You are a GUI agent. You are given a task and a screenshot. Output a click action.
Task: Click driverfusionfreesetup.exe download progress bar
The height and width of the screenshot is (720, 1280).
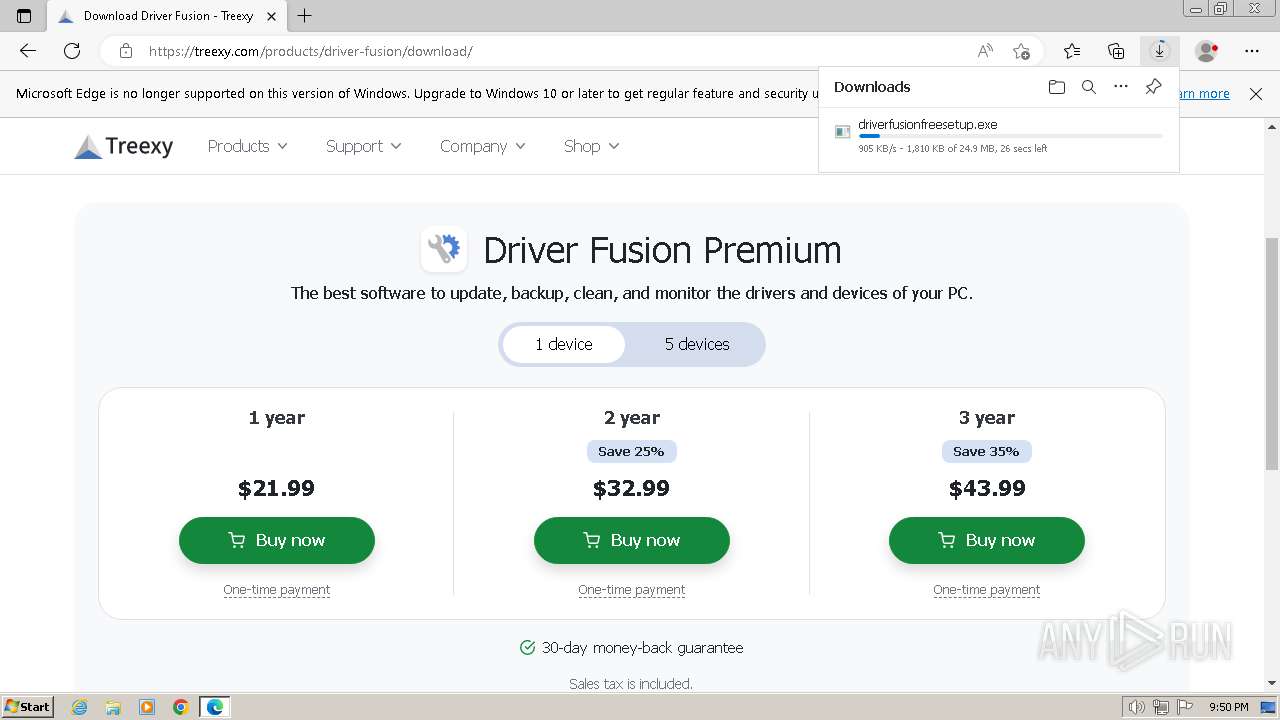click(1010, 136)
